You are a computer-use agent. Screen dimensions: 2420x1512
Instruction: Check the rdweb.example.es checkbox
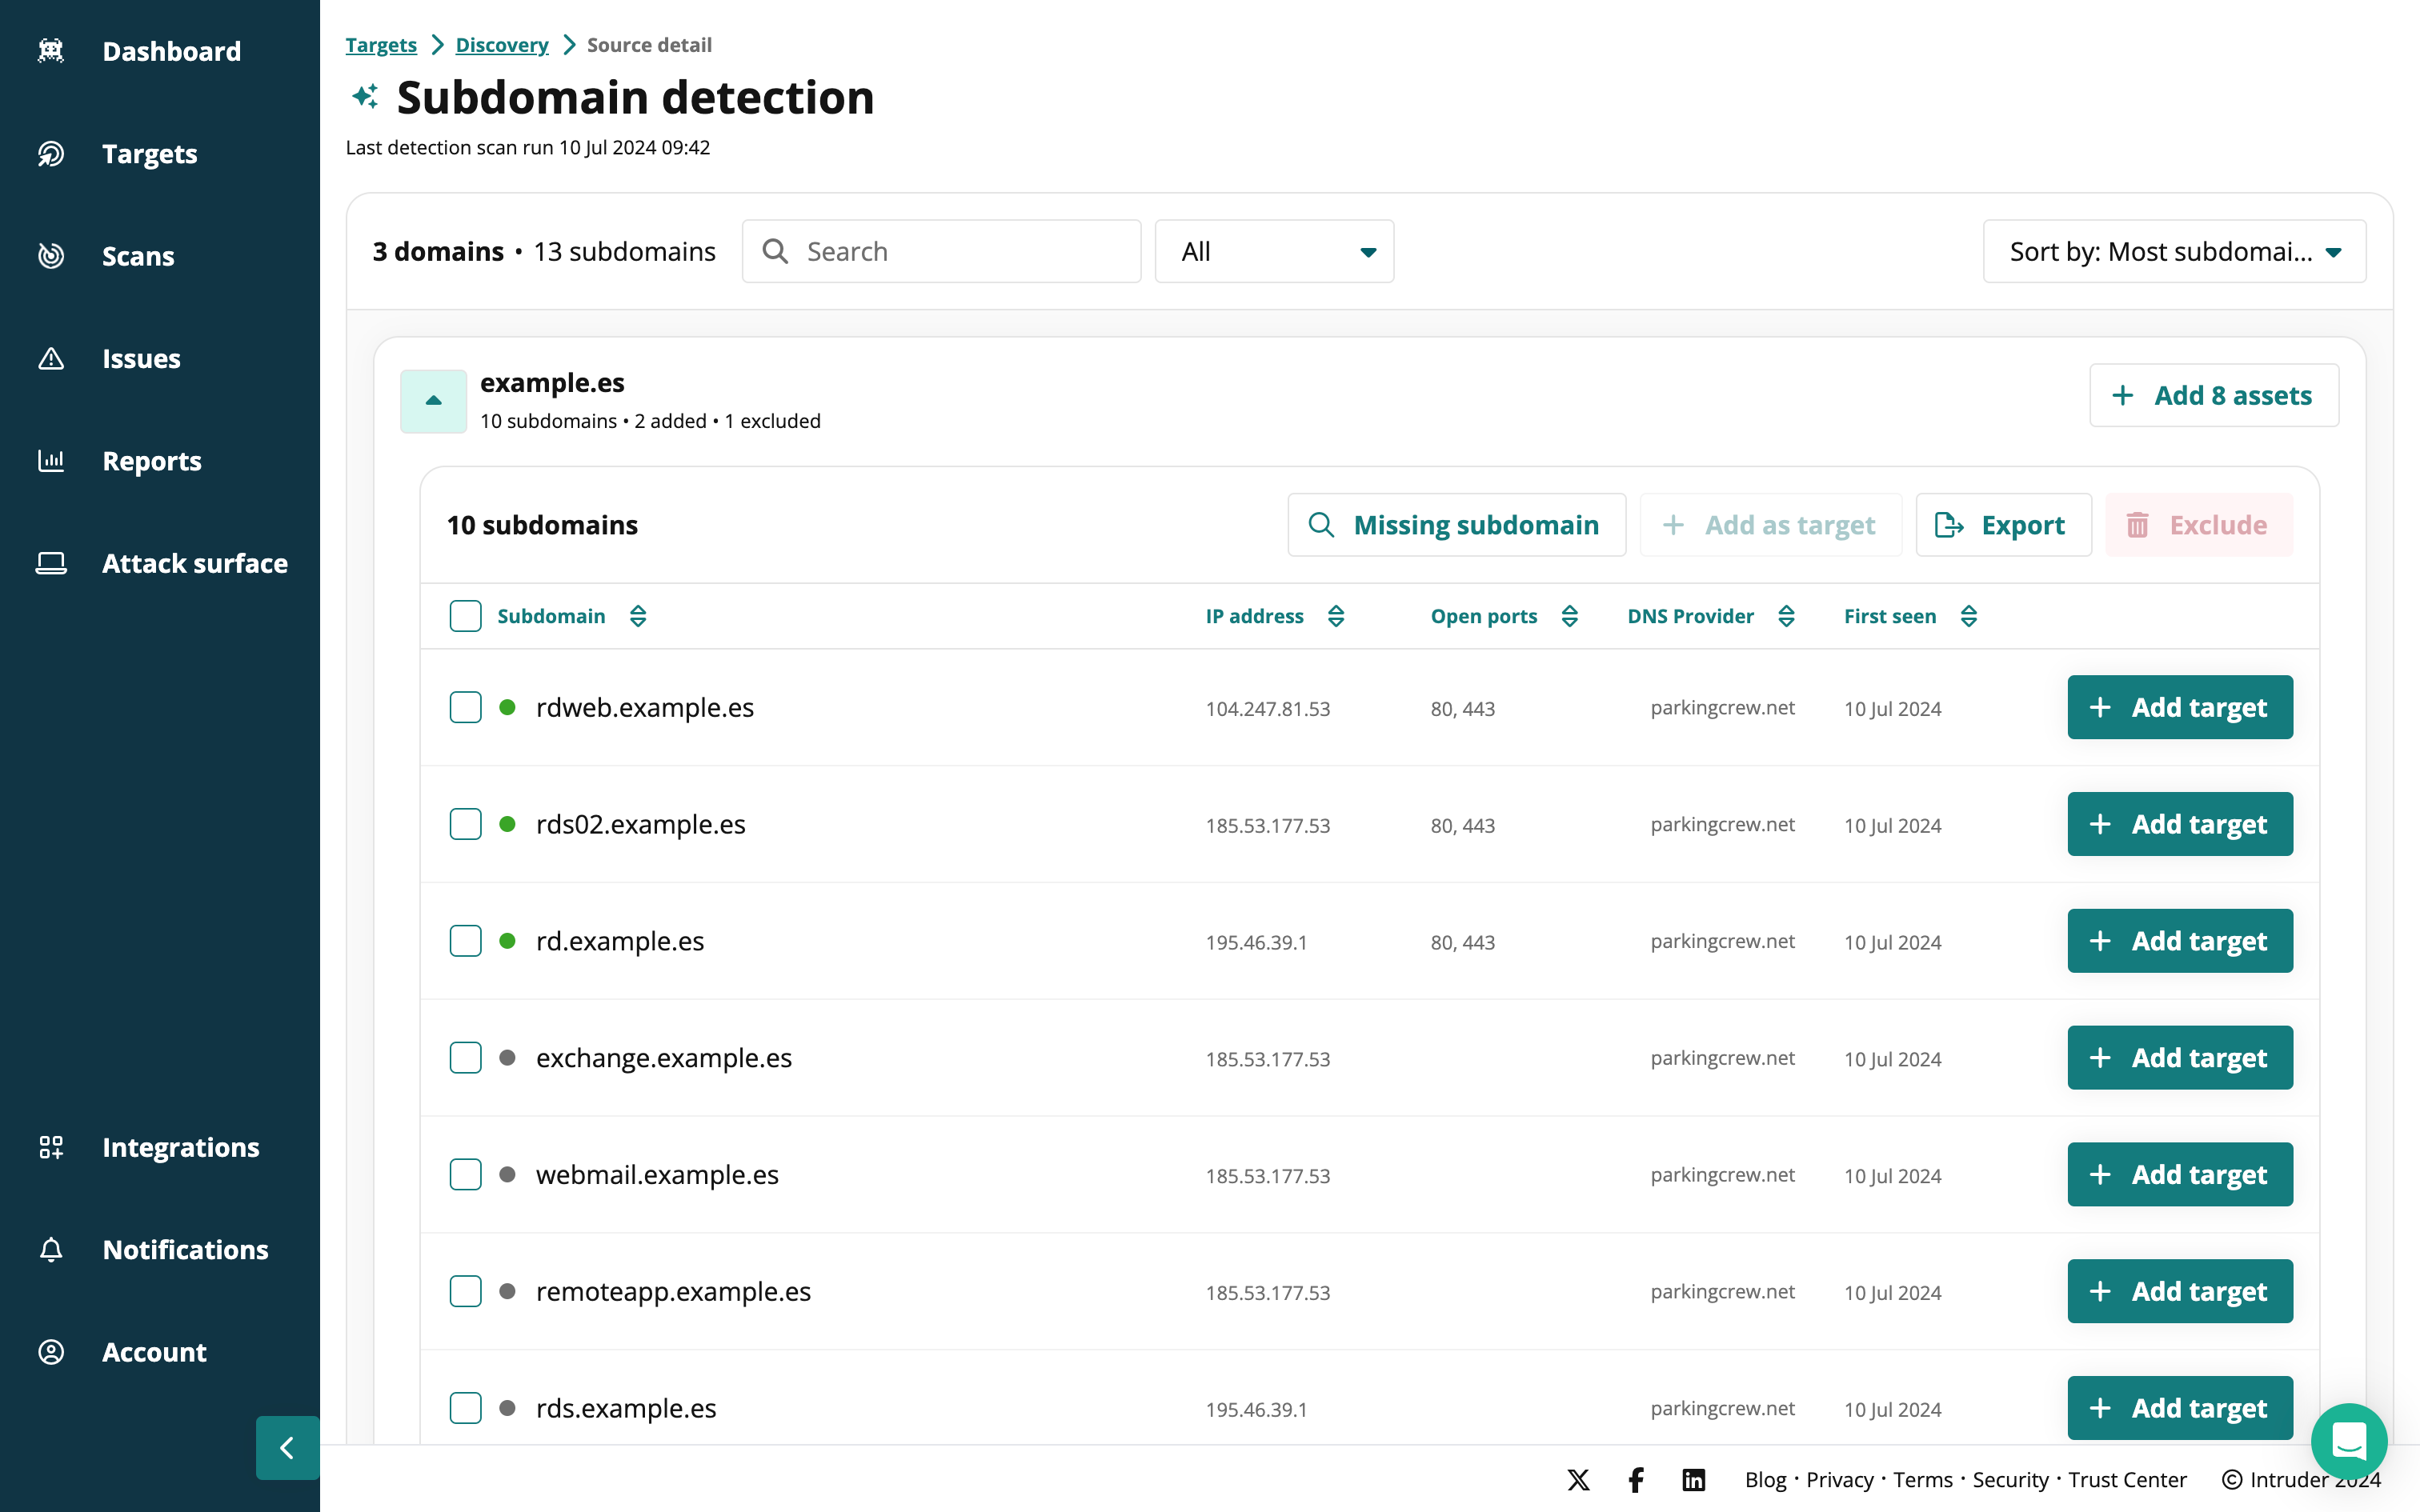click(x=465, y=707)
